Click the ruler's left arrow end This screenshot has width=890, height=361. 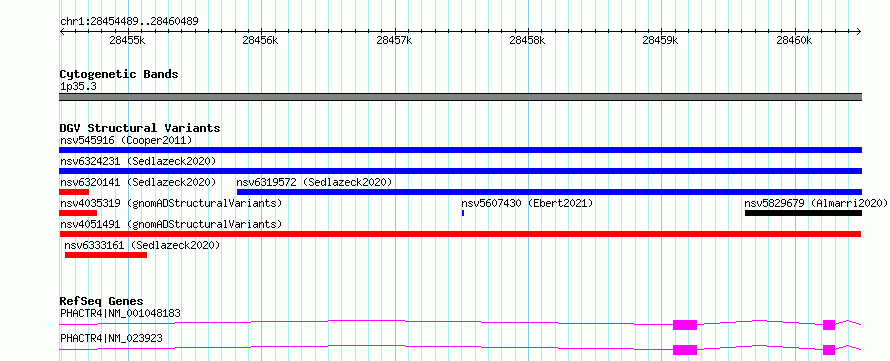(62, 31)
